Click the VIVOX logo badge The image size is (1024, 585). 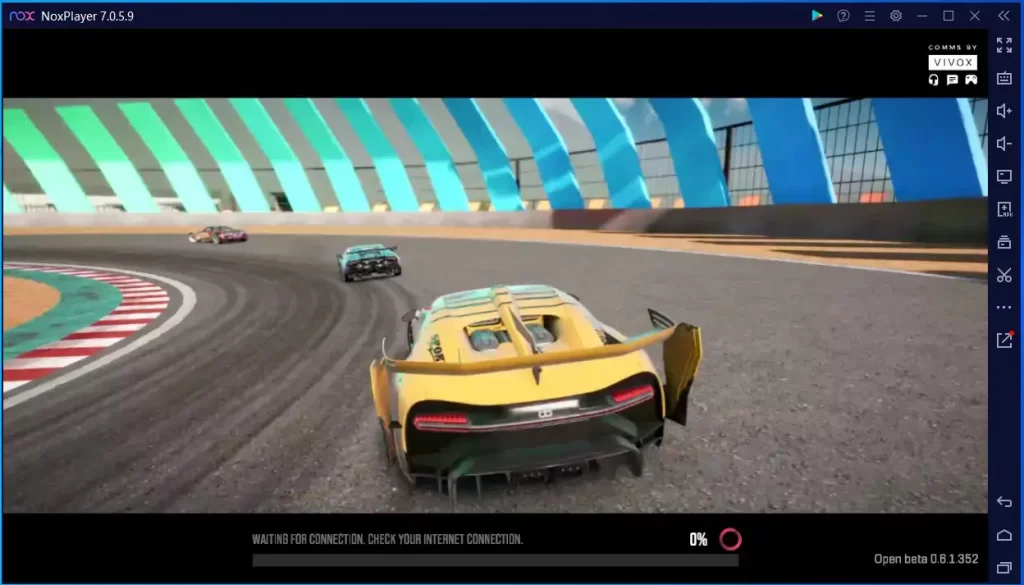[953, 63]
